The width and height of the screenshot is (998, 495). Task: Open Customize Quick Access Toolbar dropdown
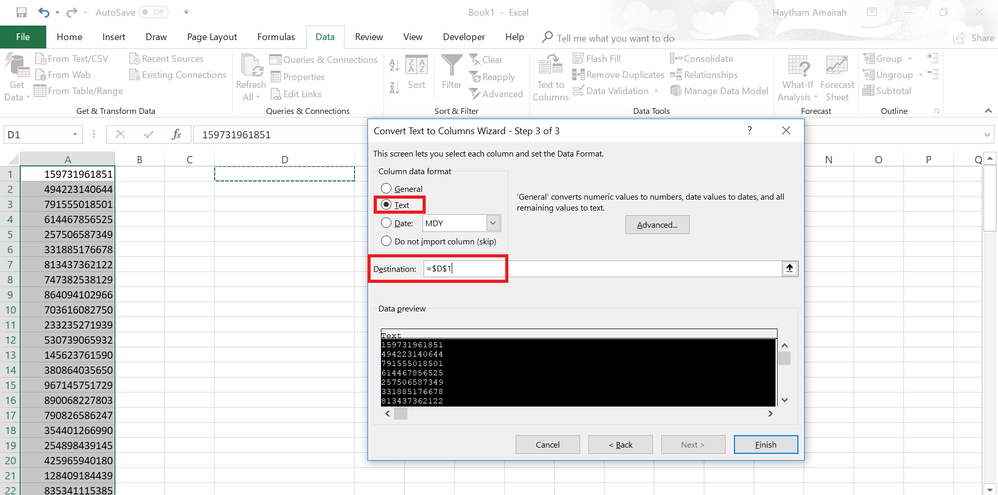coord(186,12)
